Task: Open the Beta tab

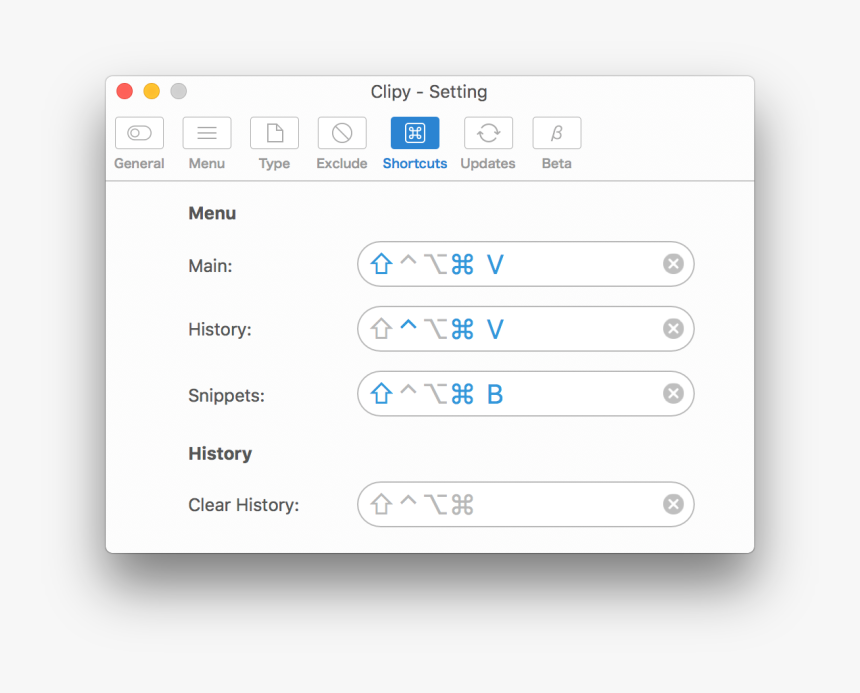Action: [x=557, y=143]
